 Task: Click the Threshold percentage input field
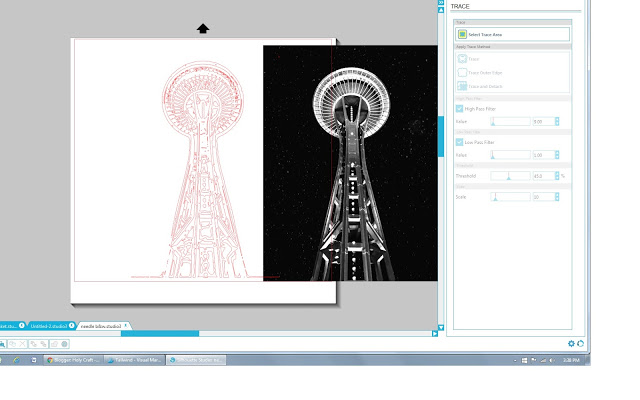543,176
